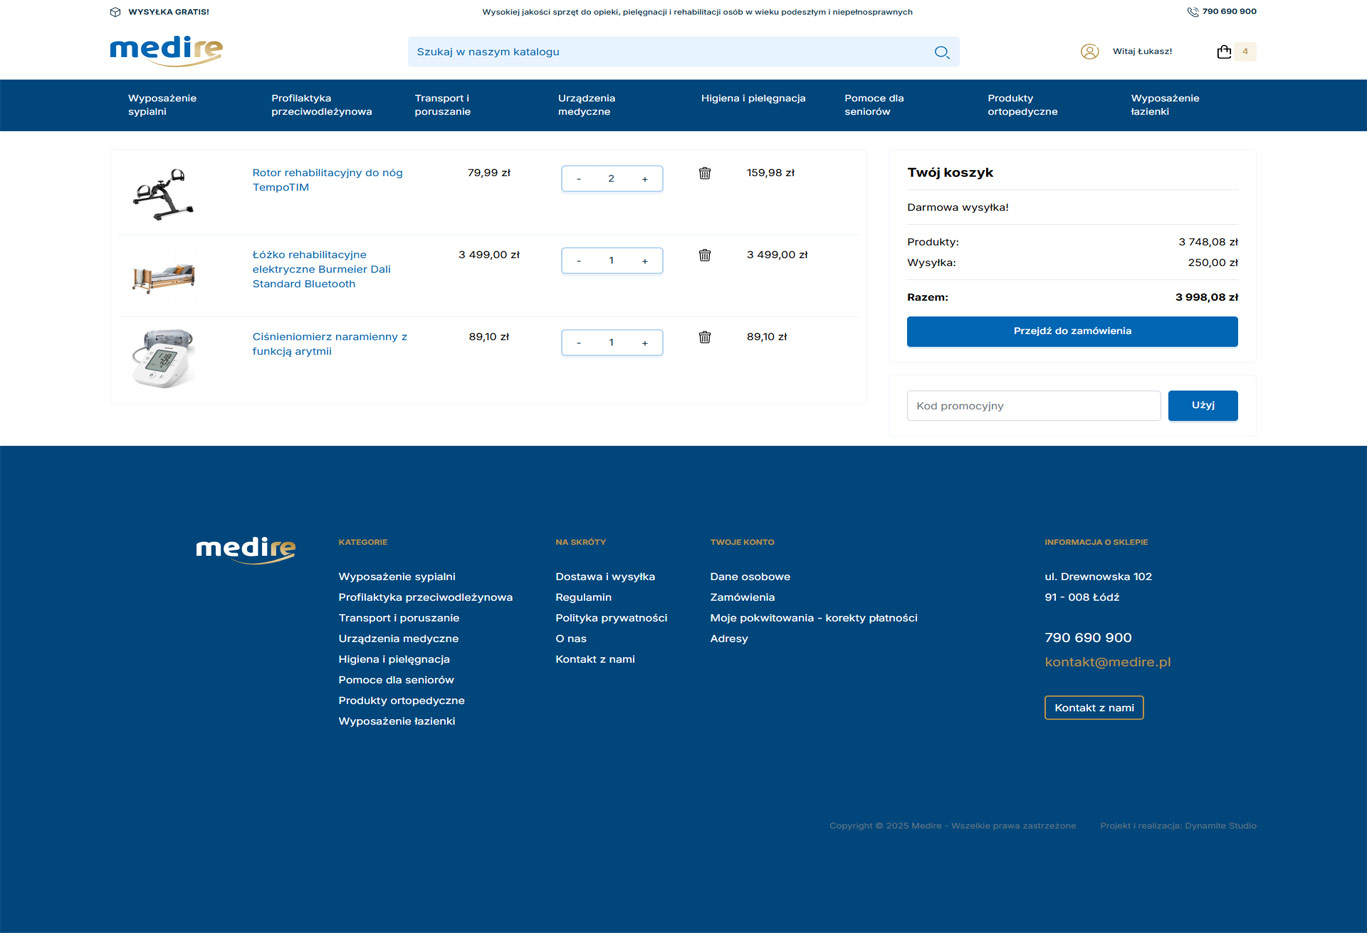Apply promo code with Użyj button
Viewport: 1367px width, 933px height.
pos(1202,405)
